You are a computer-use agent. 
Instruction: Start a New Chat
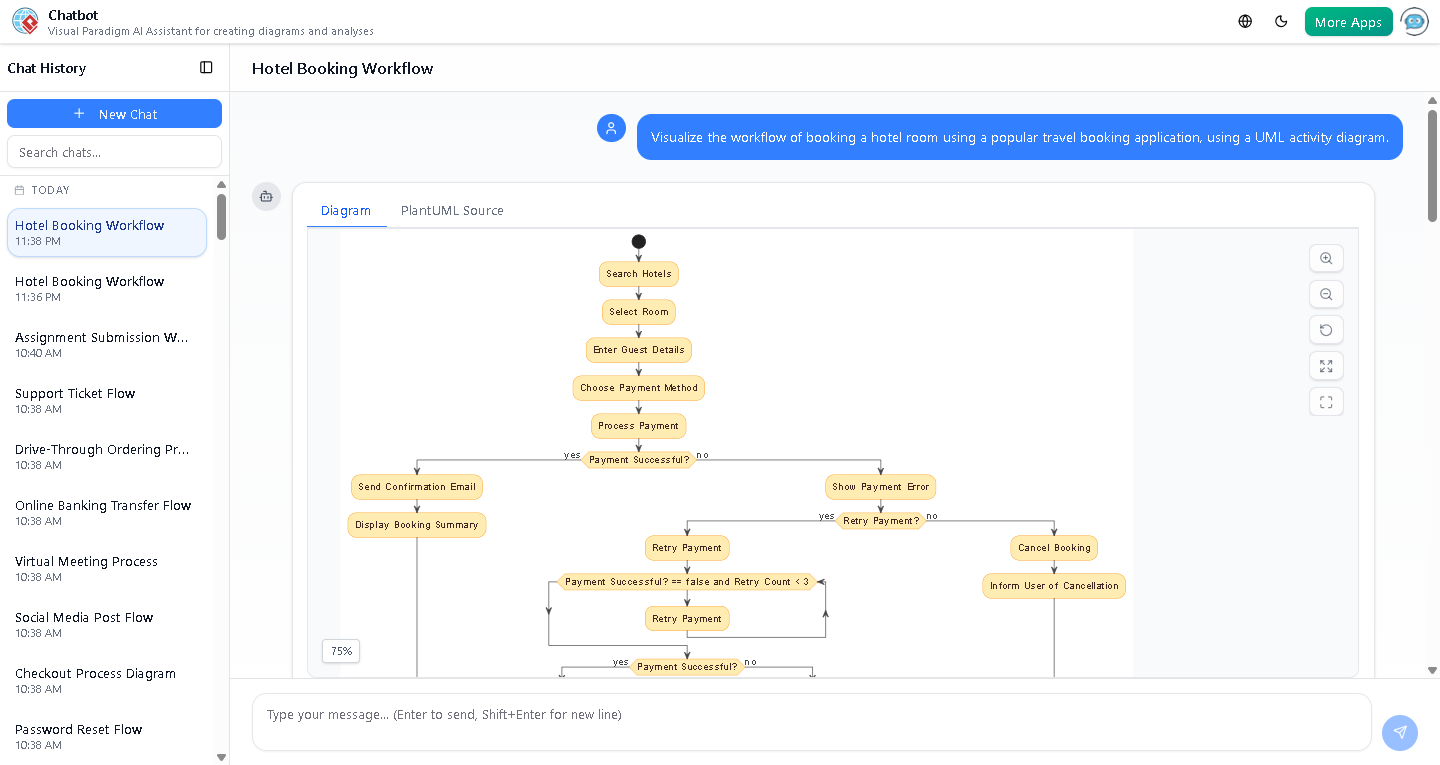tap(114, 113)
